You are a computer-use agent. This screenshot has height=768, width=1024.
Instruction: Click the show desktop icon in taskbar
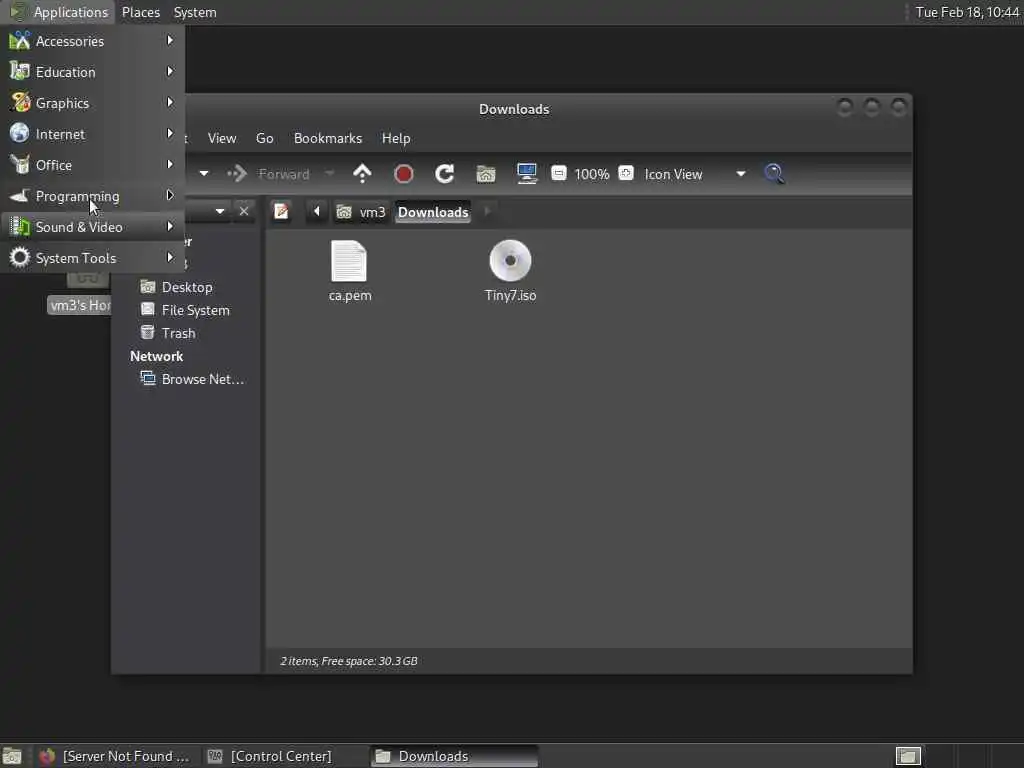point(12,756)
